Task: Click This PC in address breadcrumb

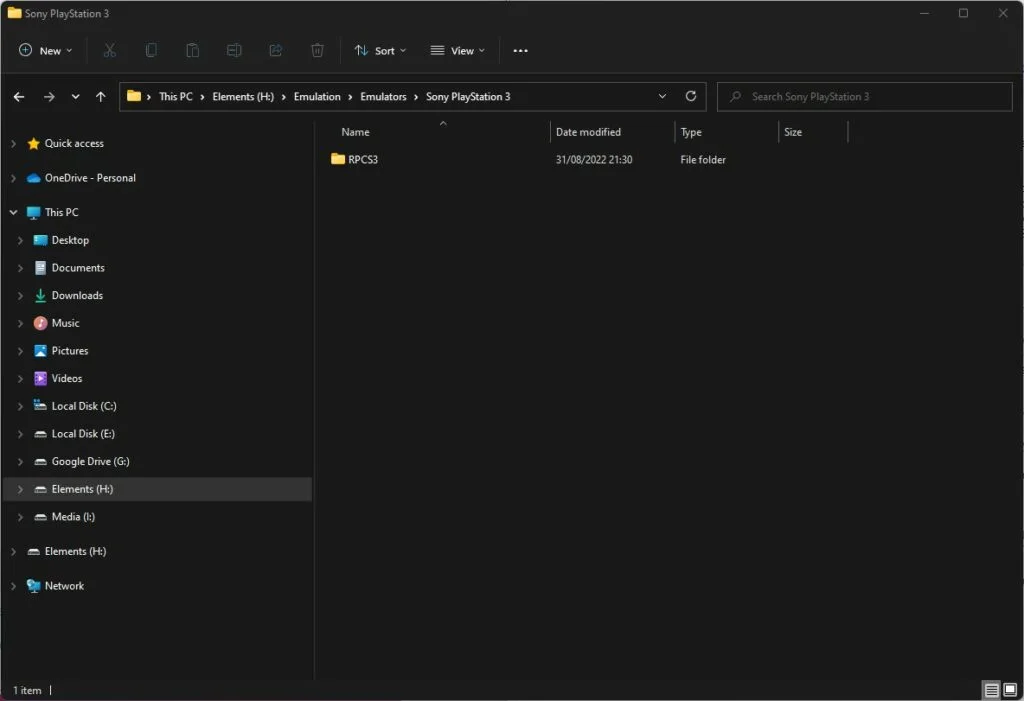Action: coord(176,97)
